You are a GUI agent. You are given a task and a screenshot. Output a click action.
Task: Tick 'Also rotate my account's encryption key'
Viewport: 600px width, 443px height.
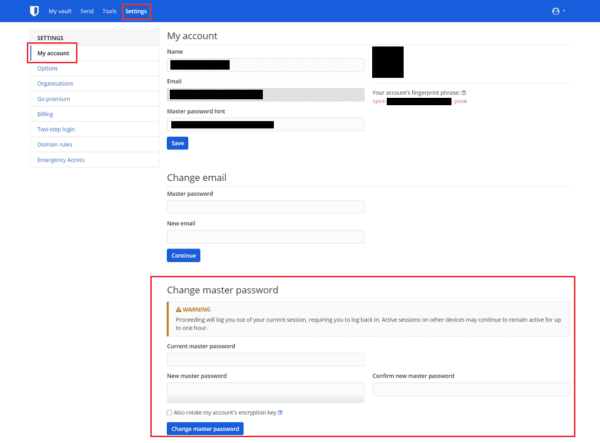169,412
